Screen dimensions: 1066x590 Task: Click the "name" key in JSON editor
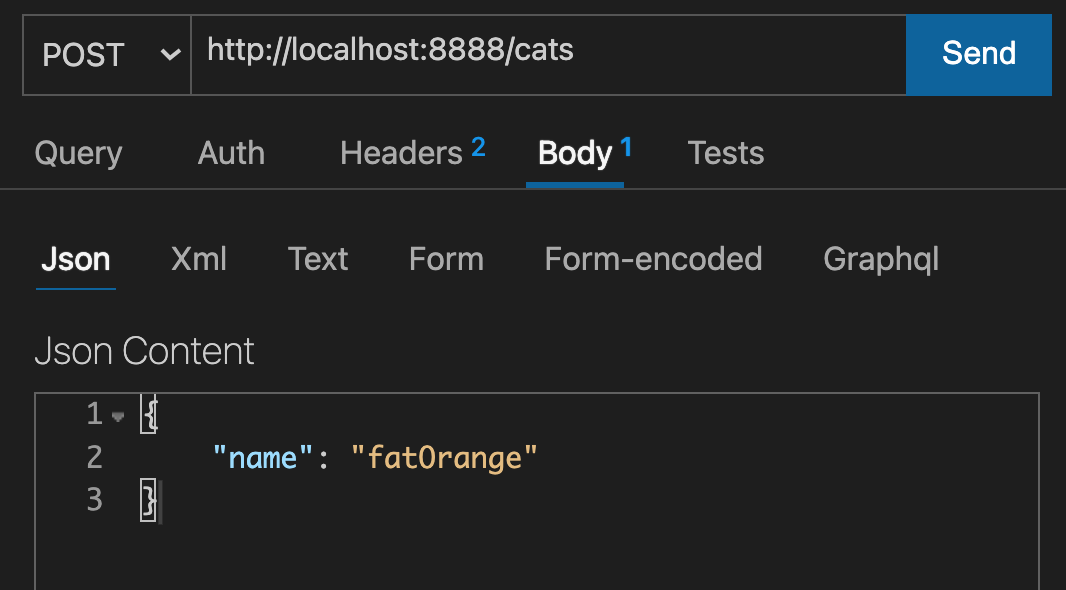tap(264, 458)
